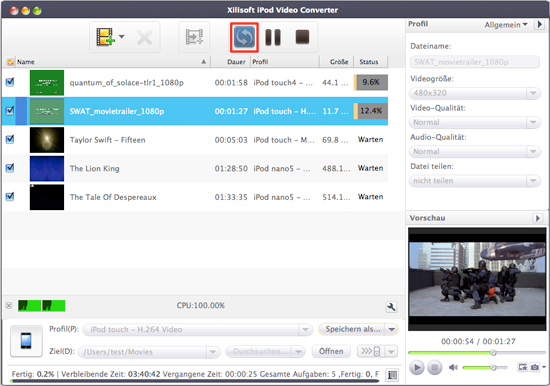The width and height of the screenshot is (550, 386).
Task: Click the preview aspect ratio icon
Action: pyautogui.click(x=522, y=367)
